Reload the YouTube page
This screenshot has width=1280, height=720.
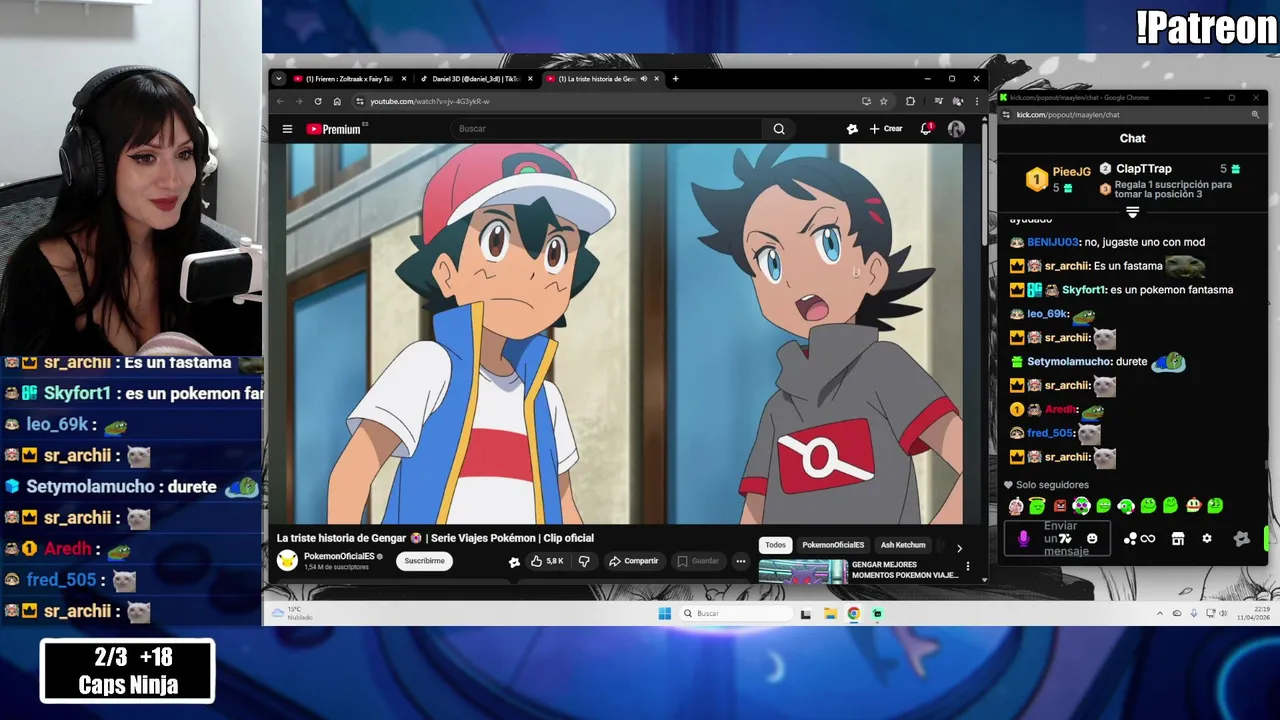(x=318, y=101)
